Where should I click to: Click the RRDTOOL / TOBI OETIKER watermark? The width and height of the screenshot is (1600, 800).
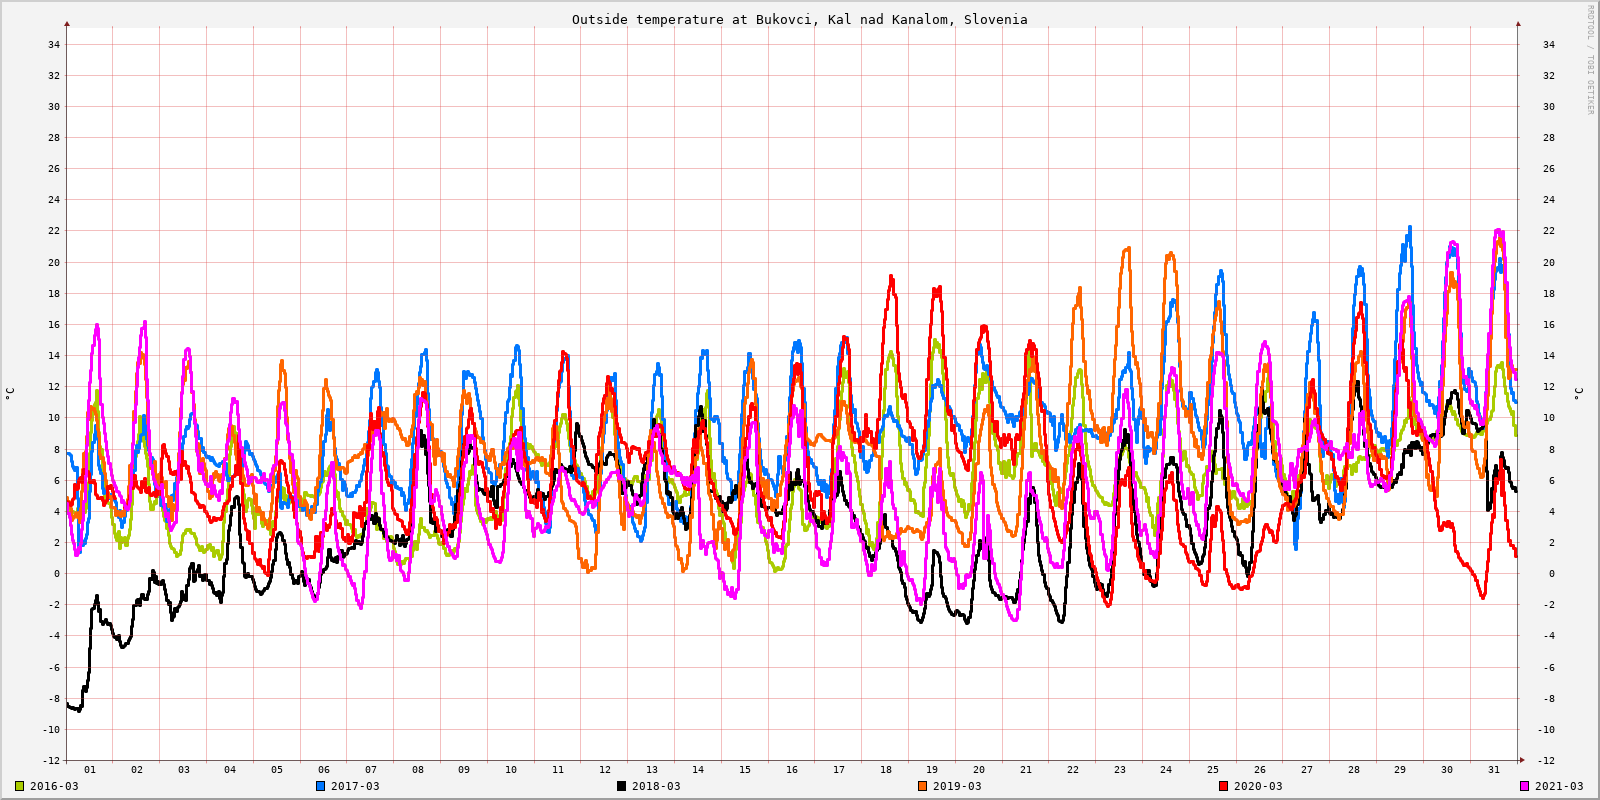(x=1590, y=60)
